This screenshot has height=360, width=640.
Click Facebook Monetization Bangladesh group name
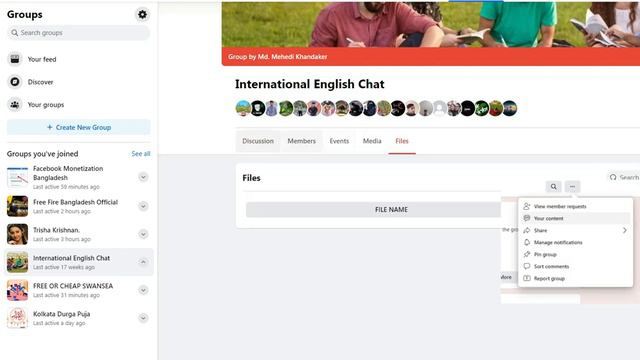(68, 173)
